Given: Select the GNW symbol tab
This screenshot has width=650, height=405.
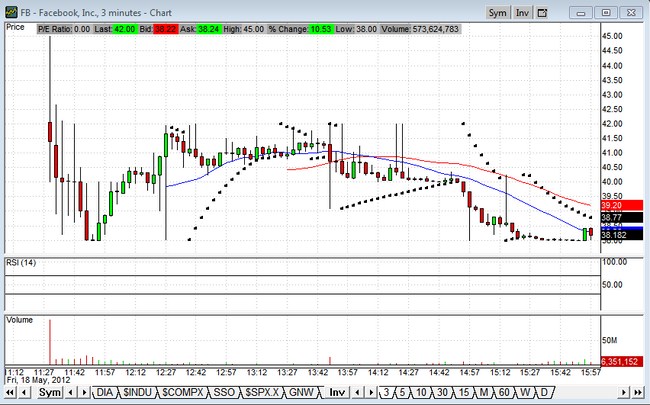Looking at the screenshot, I should coord(301,393).
